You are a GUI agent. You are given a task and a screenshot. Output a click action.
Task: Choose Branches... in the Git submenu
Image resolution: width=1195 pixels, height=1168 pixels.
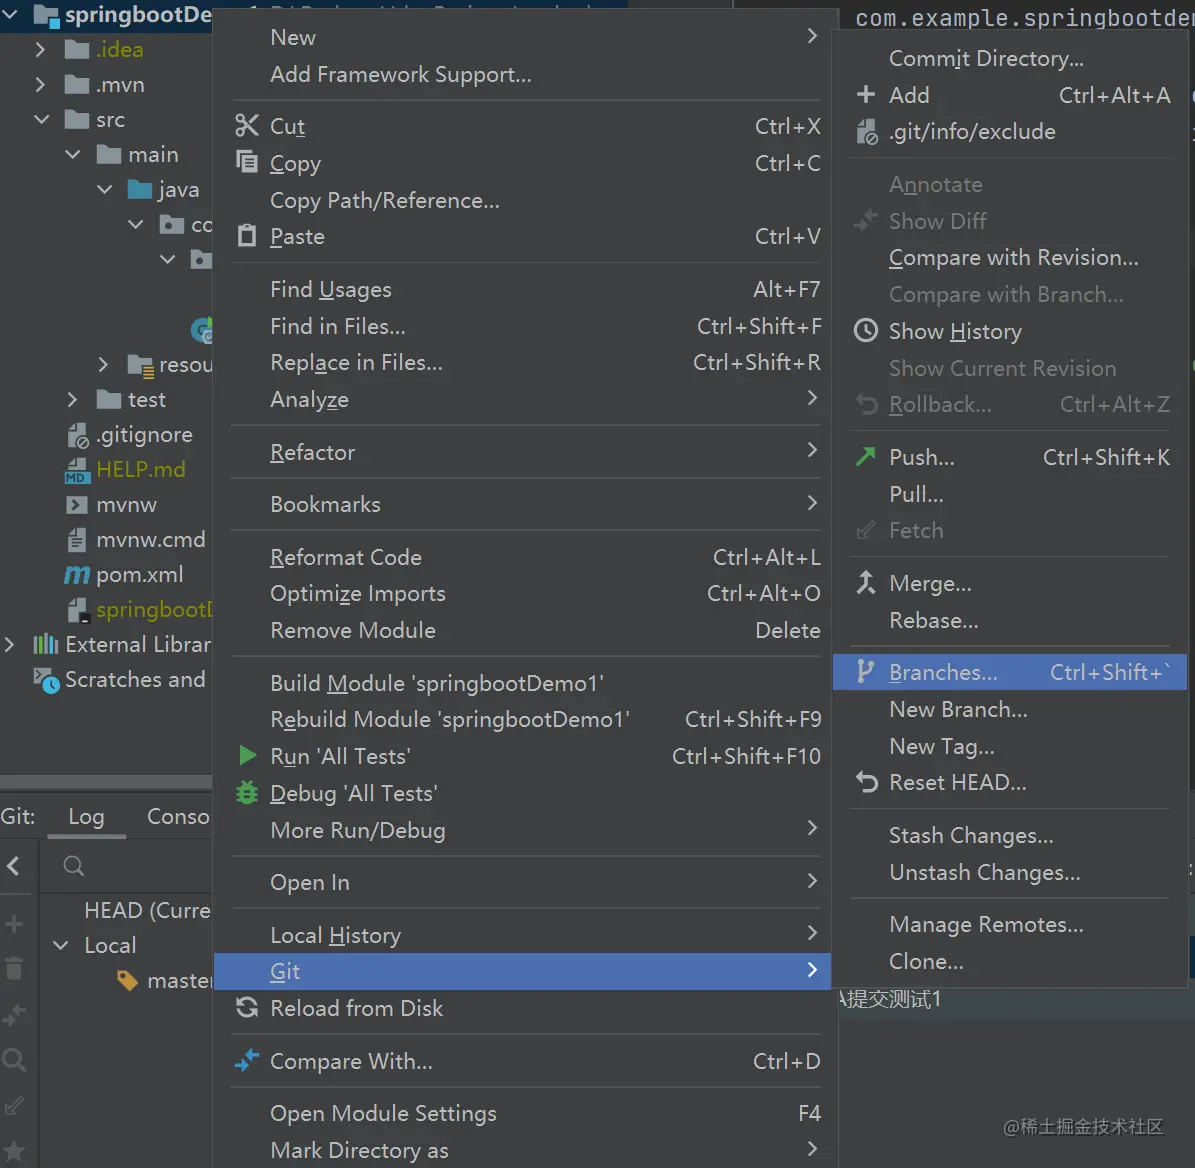coord(1009,672)
